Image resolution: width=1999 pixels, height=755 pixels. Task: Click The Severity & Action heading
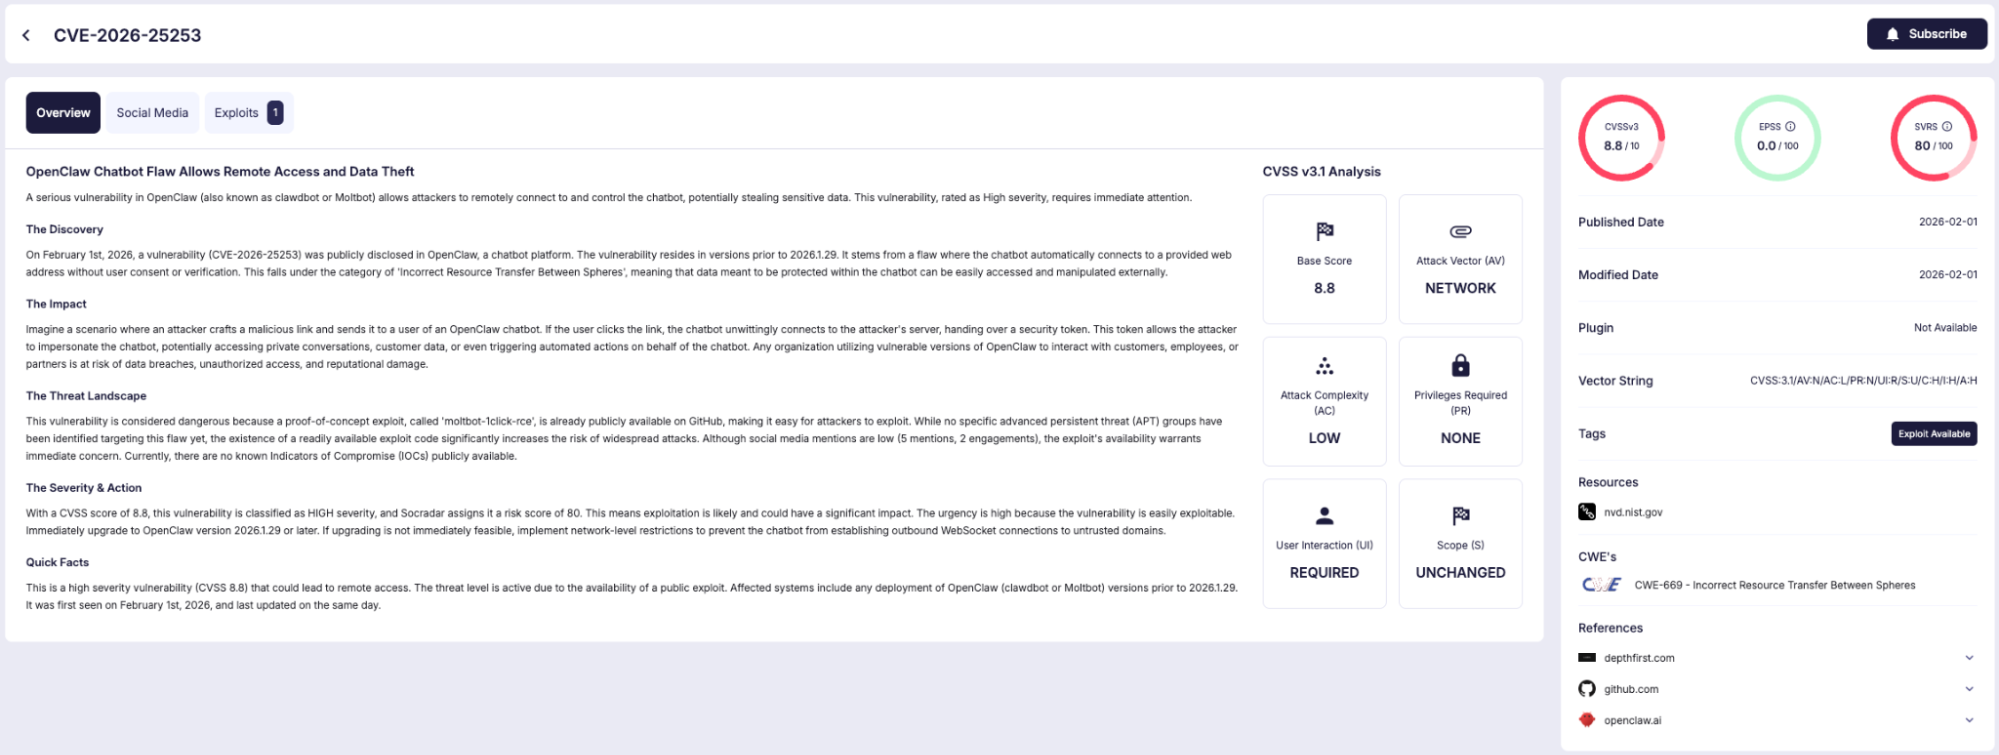point(84,488)
